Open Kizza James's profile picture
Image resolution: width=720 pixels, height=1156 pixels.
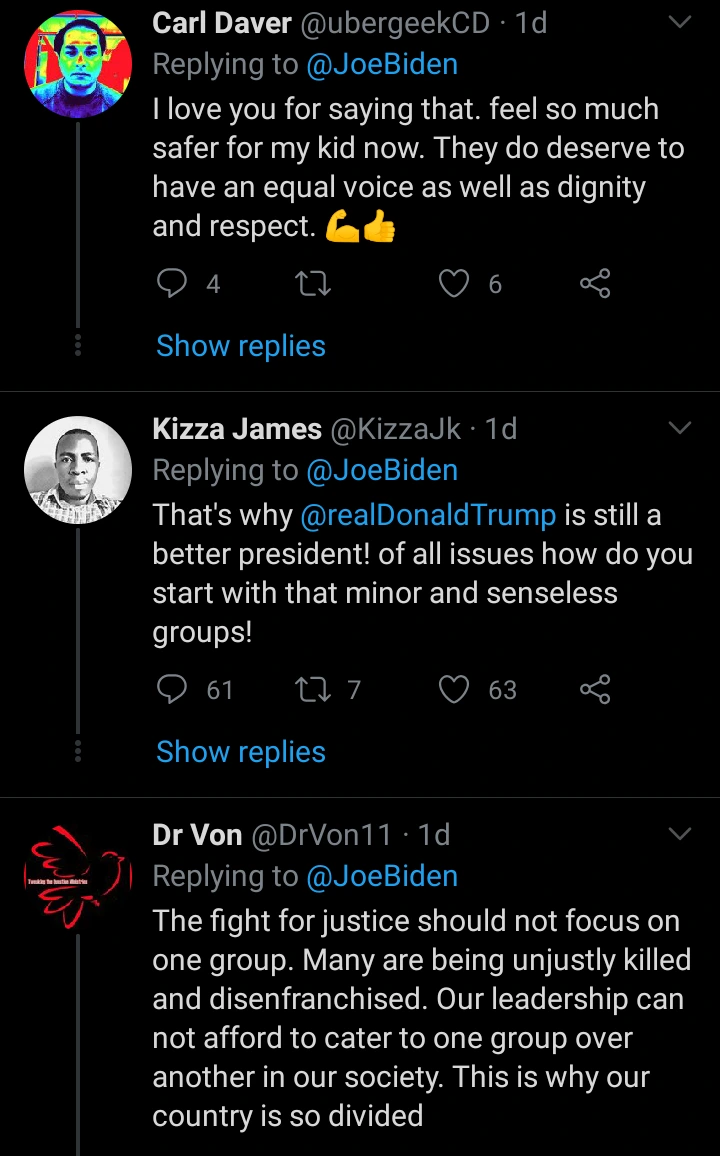point(78,471)
